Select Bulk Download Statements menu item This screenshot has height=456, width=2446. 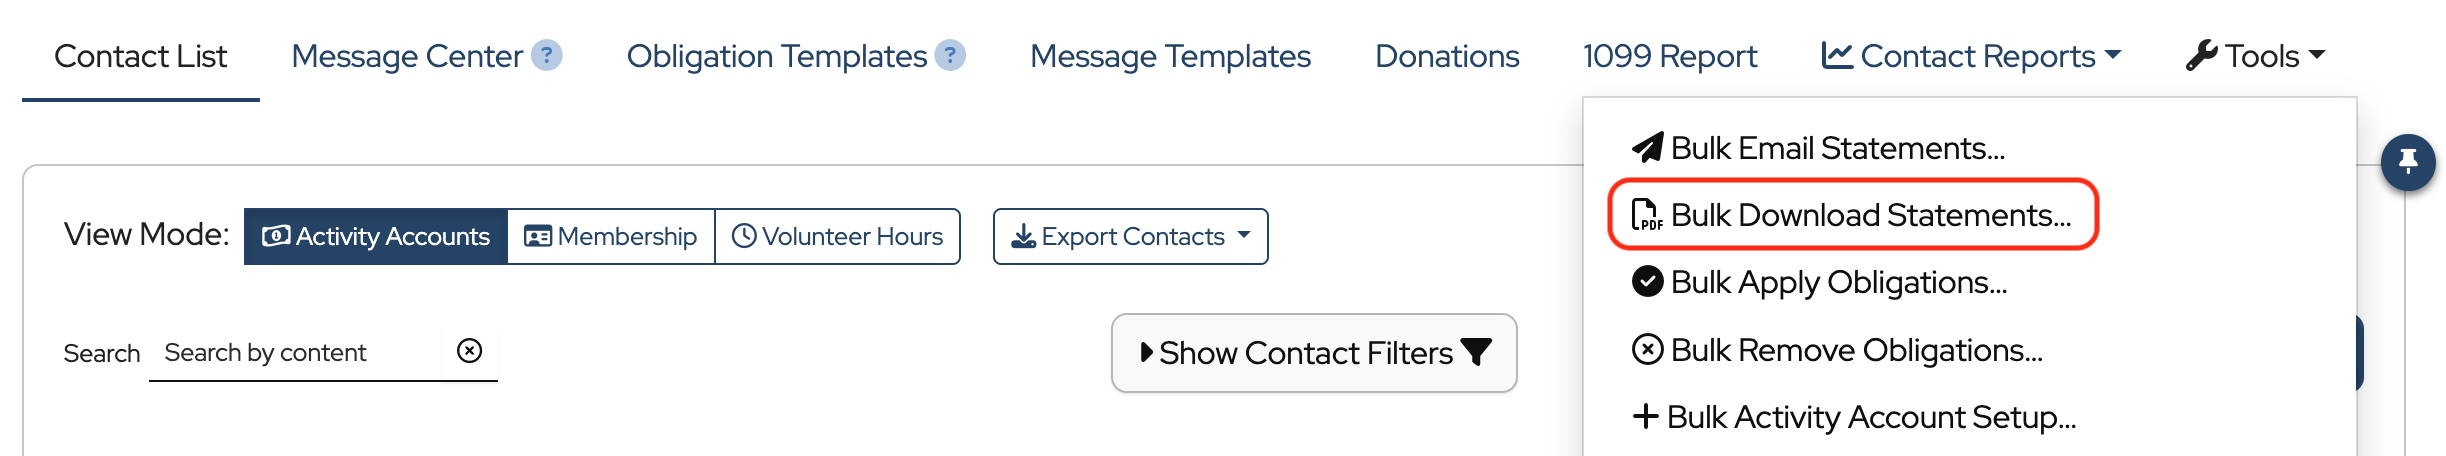pos(1870,215)
